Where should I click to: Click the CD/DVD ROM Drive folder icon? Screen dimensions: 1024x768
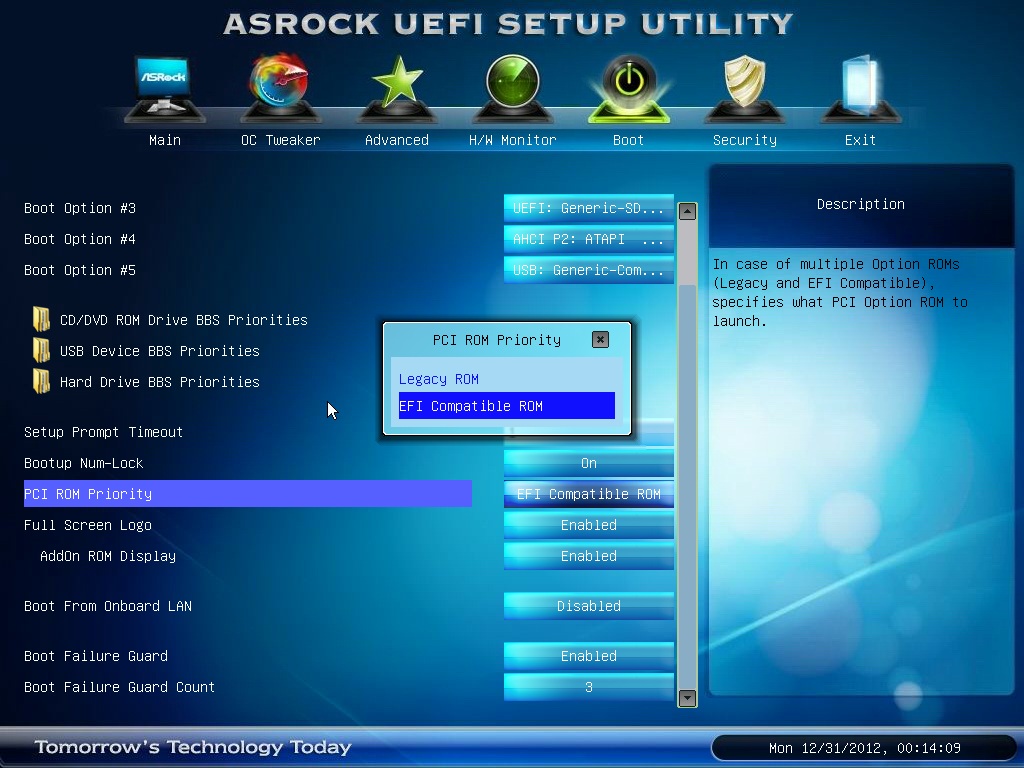[x=41, y=319]
